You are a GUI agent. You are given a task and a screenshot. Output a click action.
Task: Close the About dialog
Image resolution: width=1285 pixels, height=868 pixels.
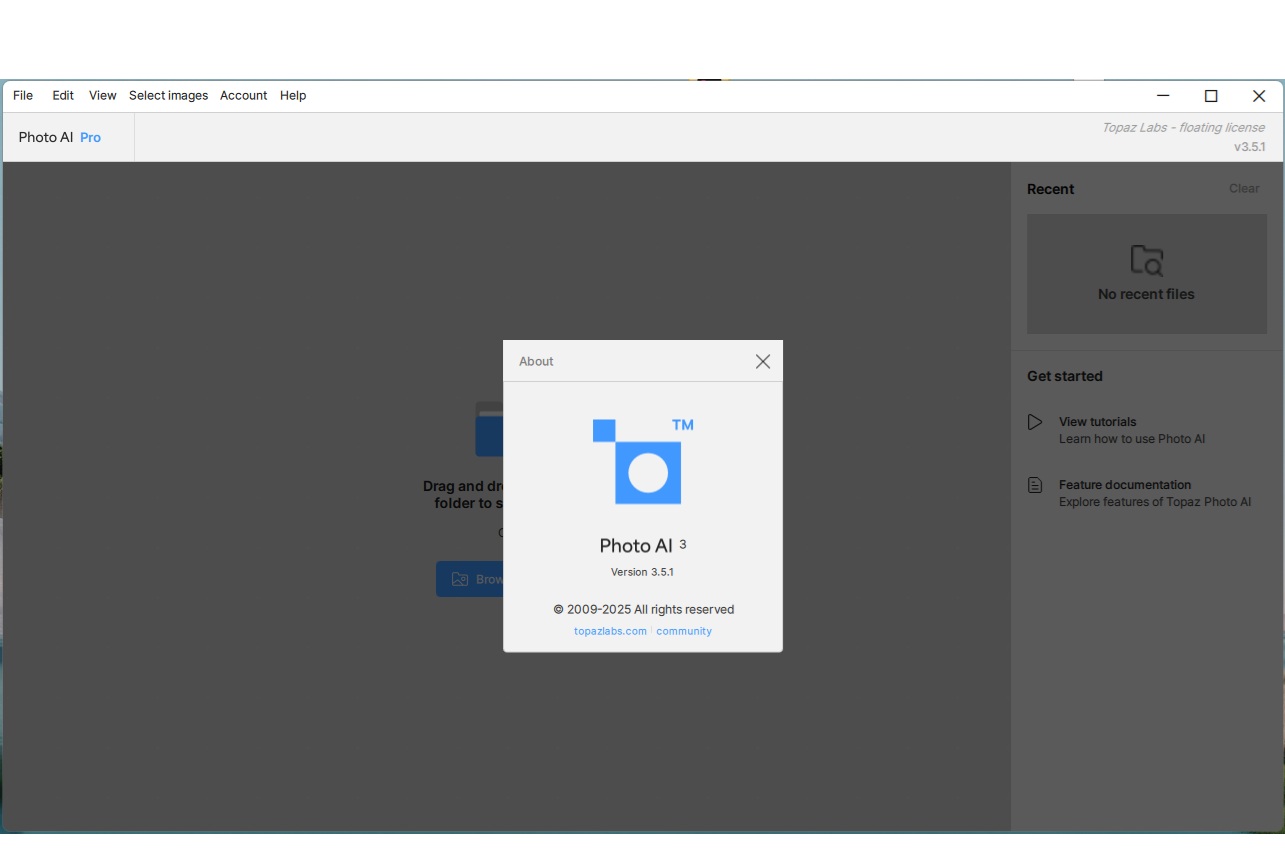(763, 361)
